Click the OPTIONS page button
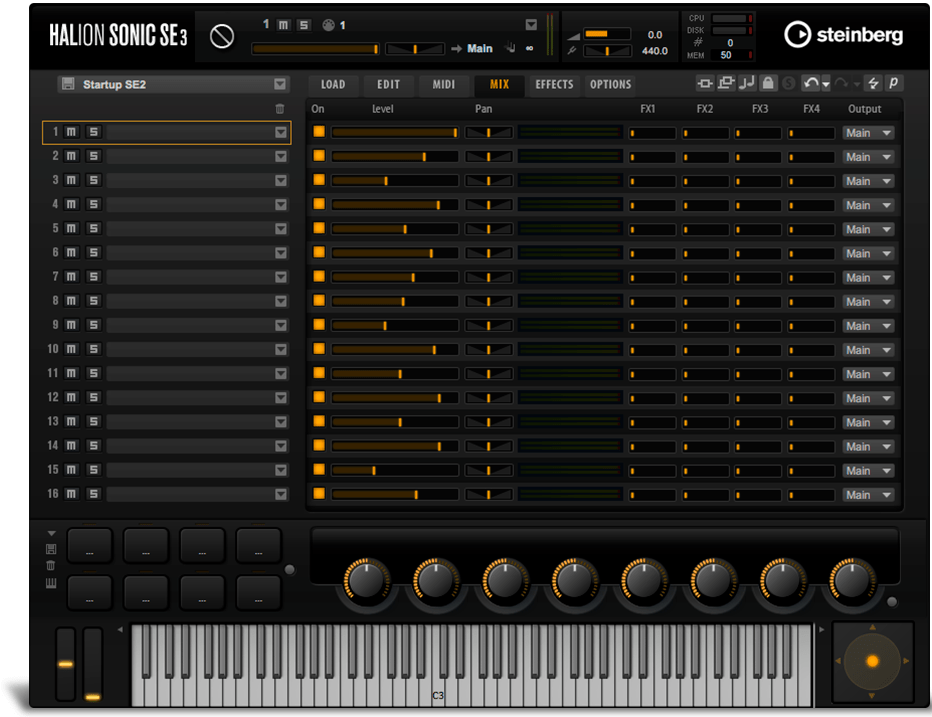 point(610,85)
